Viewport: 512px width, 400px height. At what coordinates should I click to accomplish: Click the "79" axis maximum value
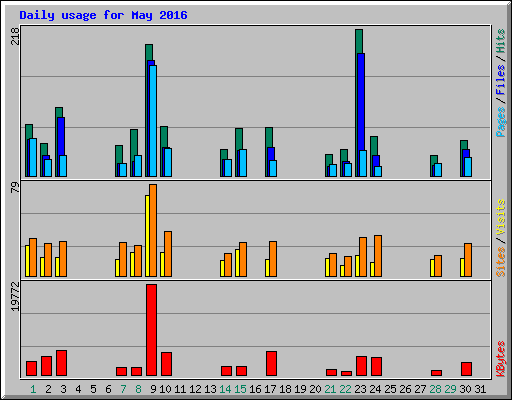(15, 187)
